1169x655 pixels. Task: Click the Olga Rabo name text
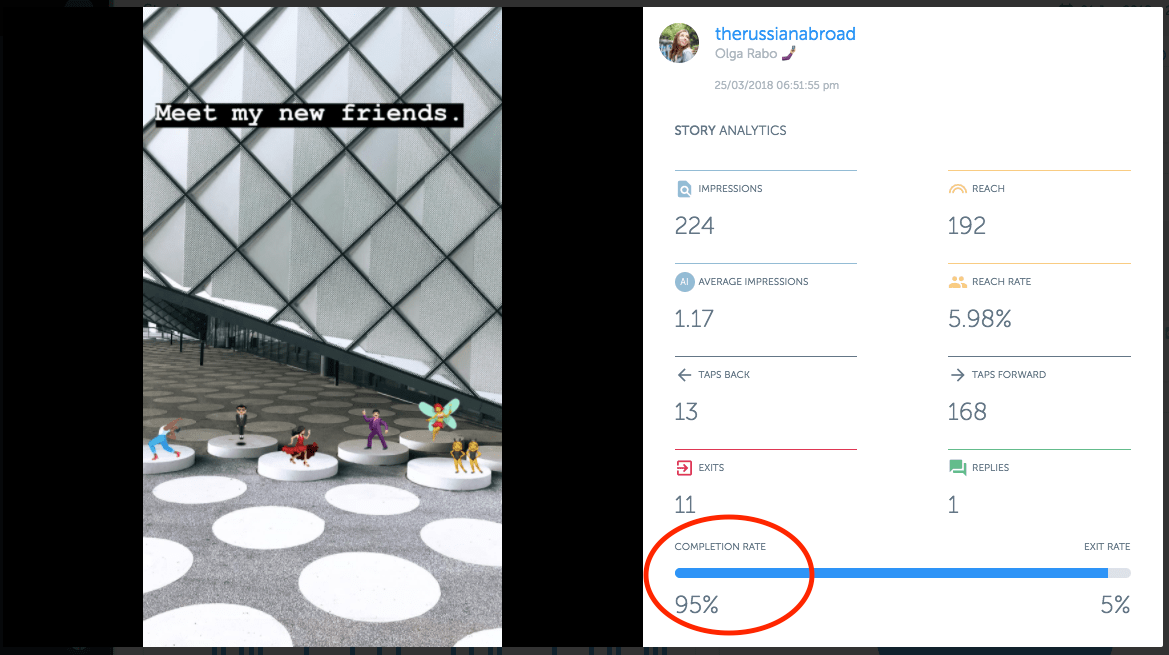point(746,54)
